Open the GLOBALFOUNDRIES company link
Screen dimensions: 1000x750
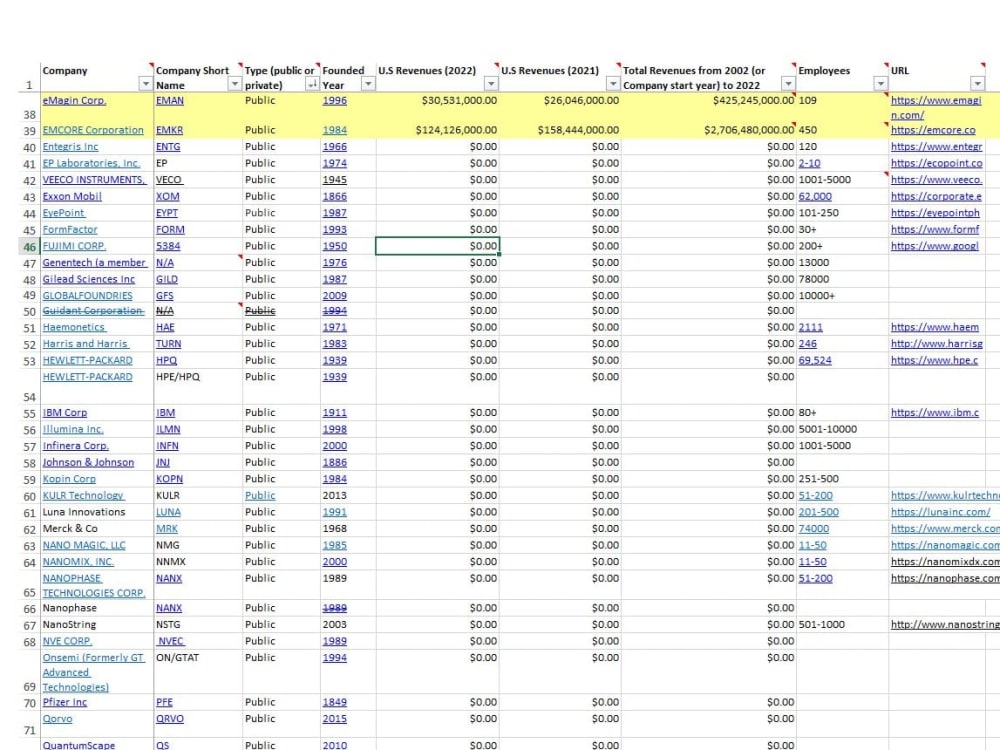click(x=87, y=296)
